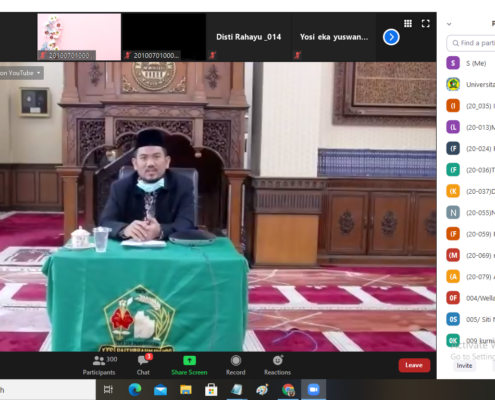
Task: Select participant (20-036) in the list
Action: pos(470,170)
